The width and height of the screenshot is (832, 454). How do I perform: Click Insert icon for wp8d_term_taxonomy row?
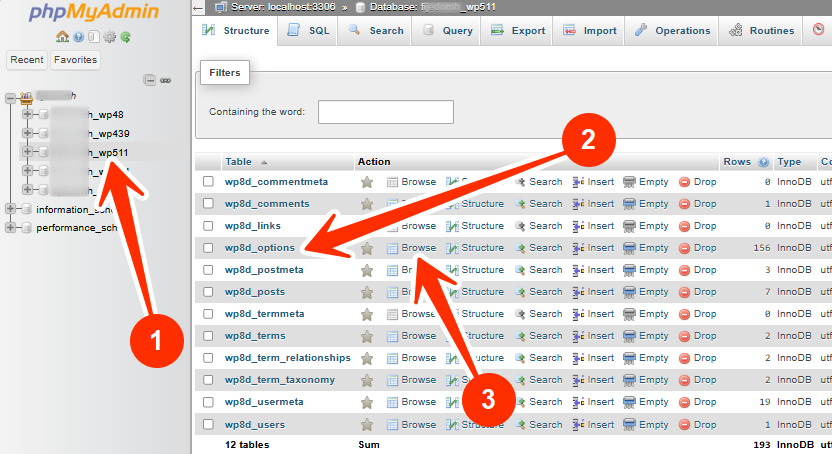(x=578, y=380)
